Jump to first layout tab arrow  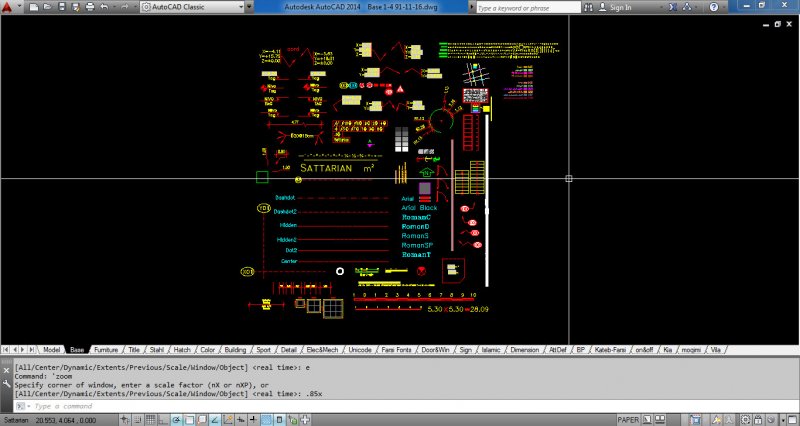[6, 350]
